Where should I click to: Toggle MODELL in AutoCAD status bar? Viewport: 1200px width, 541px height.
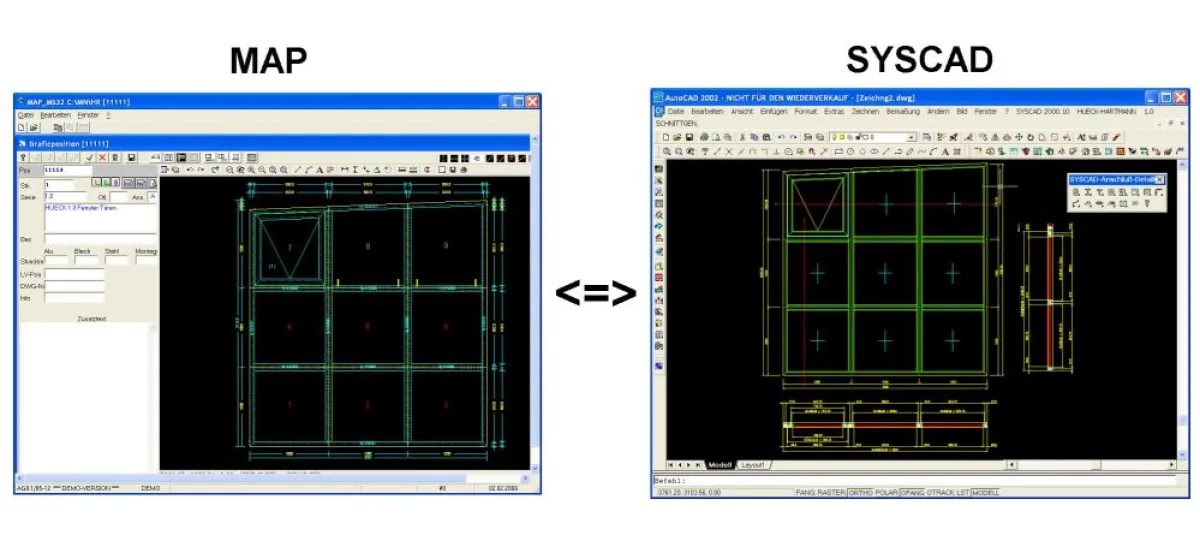985,492
